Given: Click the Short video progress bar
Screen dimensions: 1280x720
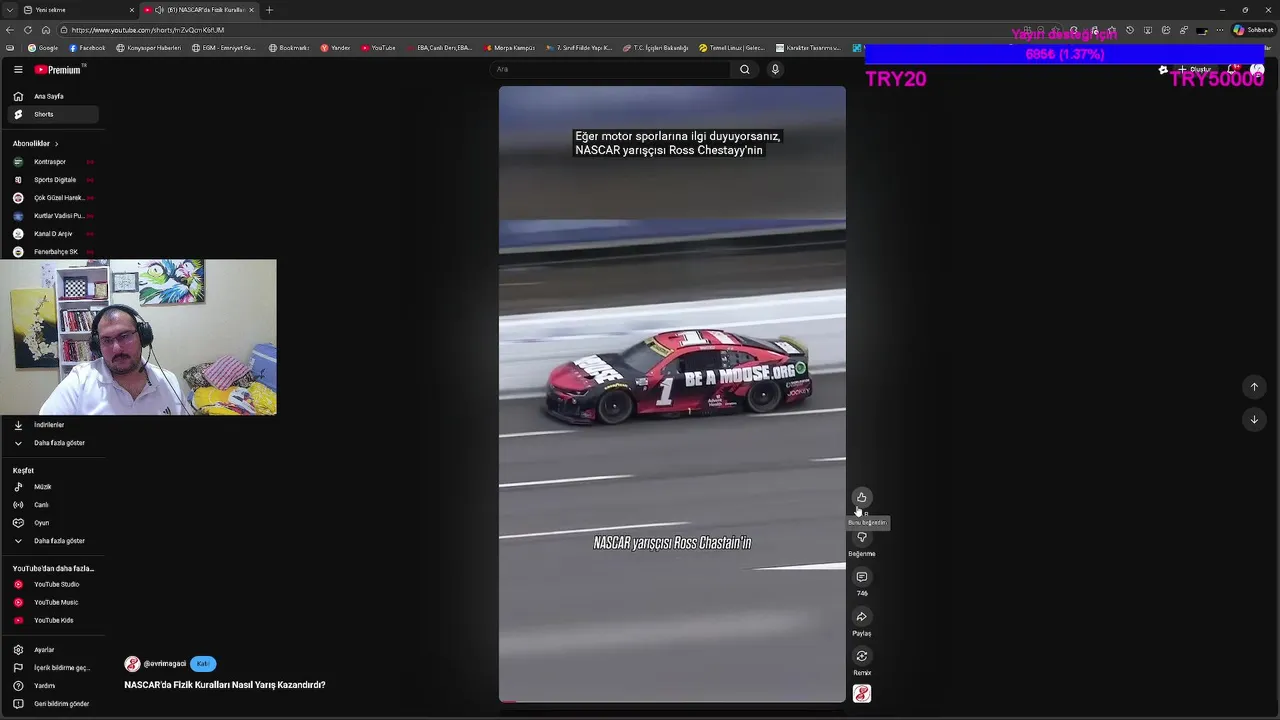Looking at the screenshot, I should pyautogui.click(x=672, y=701).
